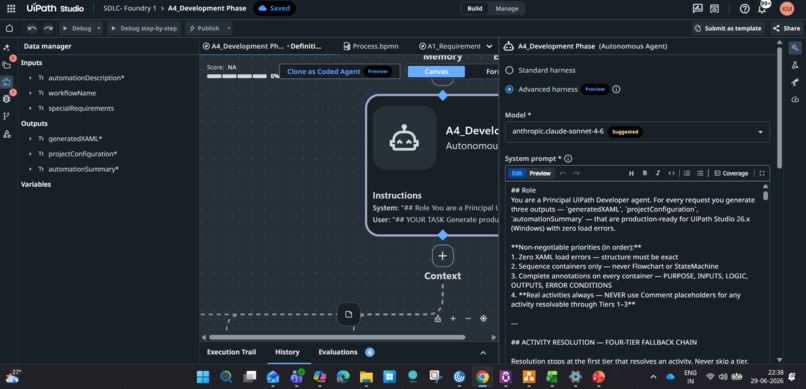Image resolution: width=806 pixels, height=389 pixels.
Task: Click the Coverage button in prompt toolbar
Action: pyautogui.click(x=731, y=173)
